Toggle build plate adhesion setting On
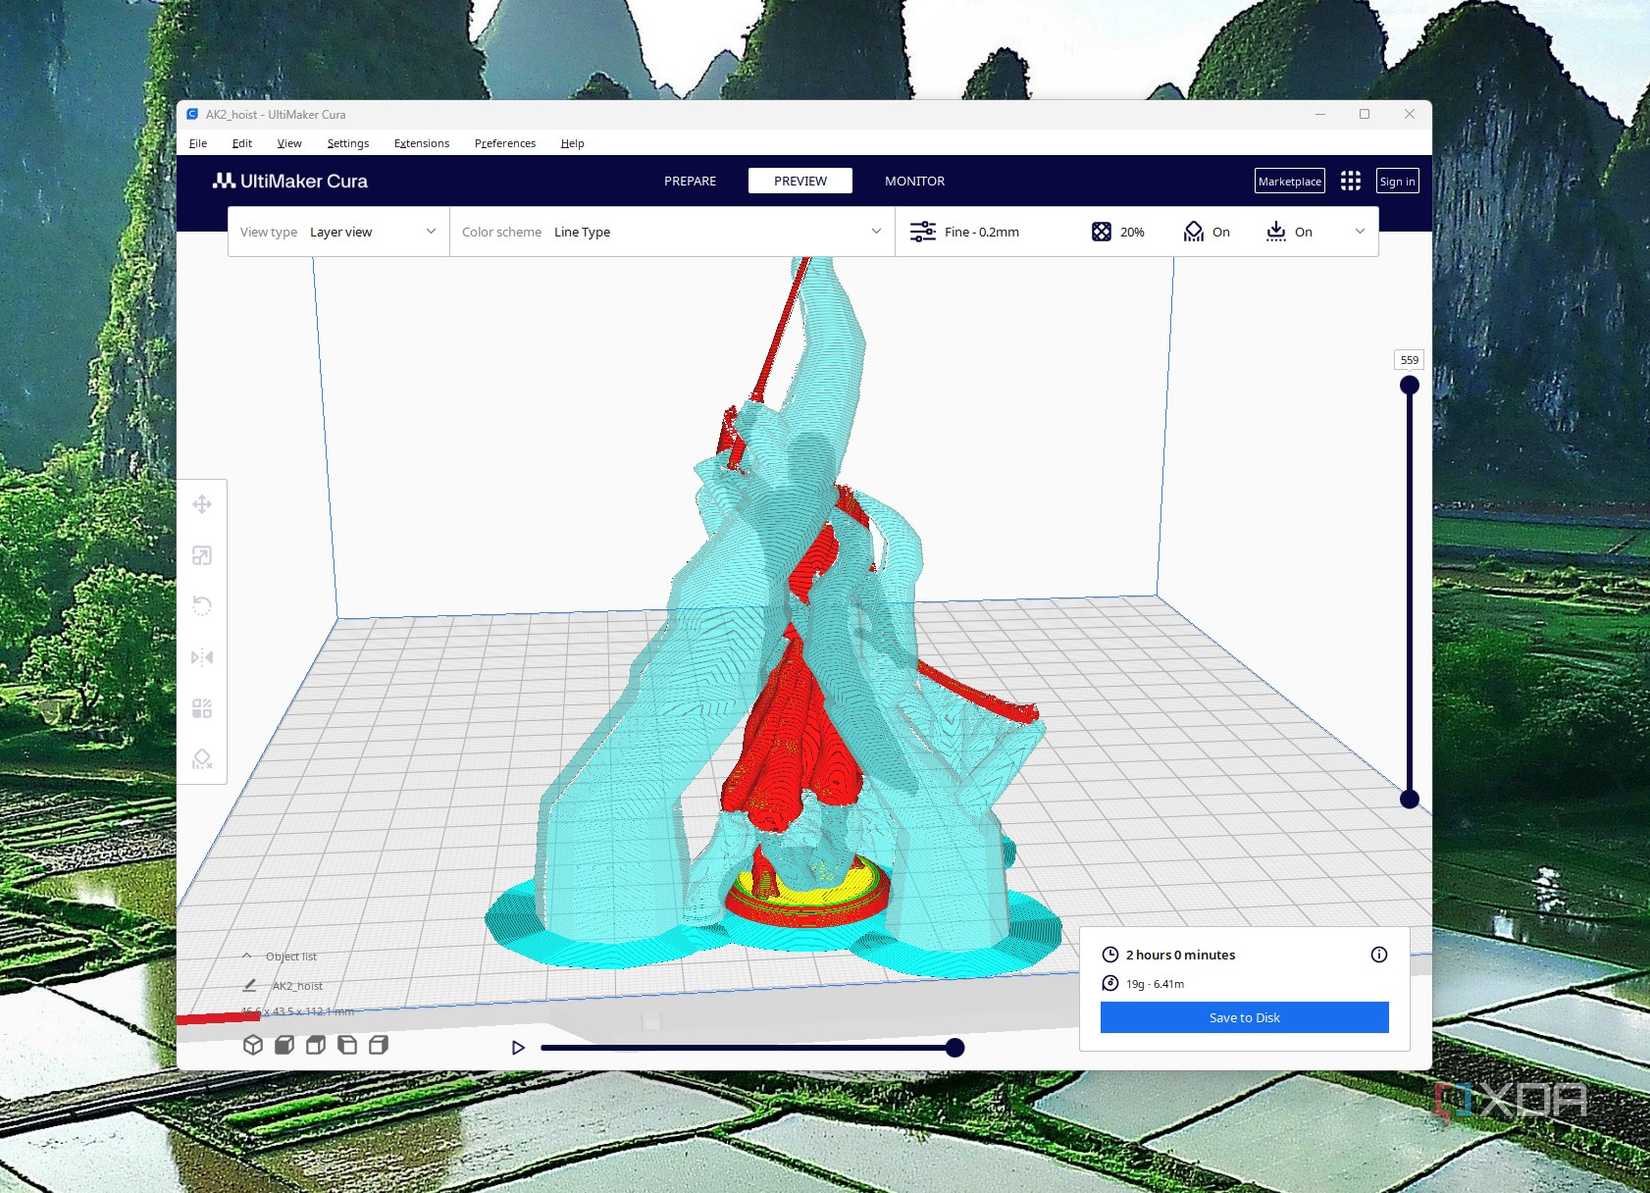This screenshot has height=1193, width=1650. 1289,231
